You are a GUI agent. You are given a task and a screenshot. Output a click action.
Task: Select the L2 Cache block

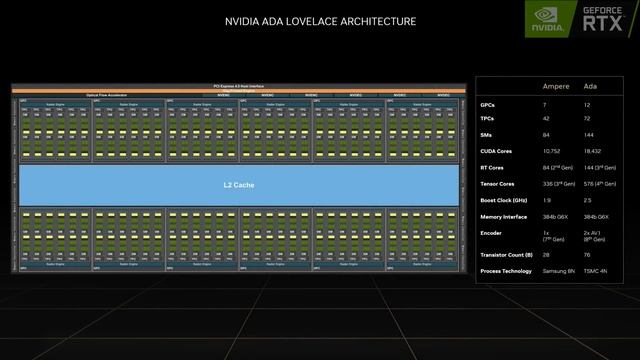point(239,185)
